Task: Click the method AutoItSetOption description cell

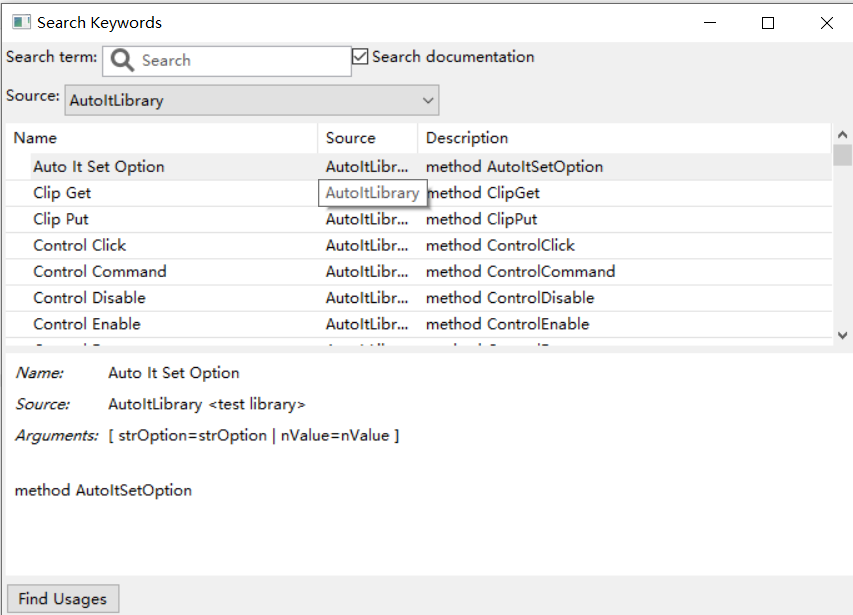Action: click(514, 167)
